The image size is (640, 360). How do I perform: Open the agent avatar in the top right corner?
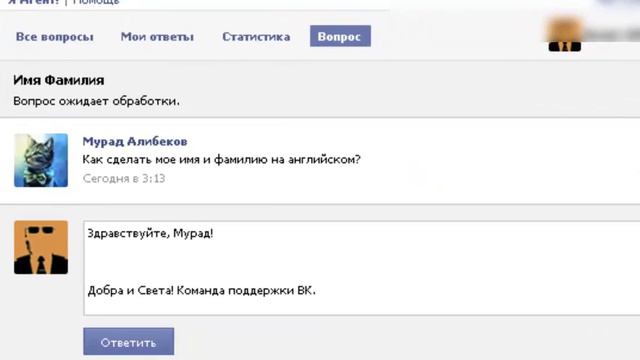click(564, 35)
